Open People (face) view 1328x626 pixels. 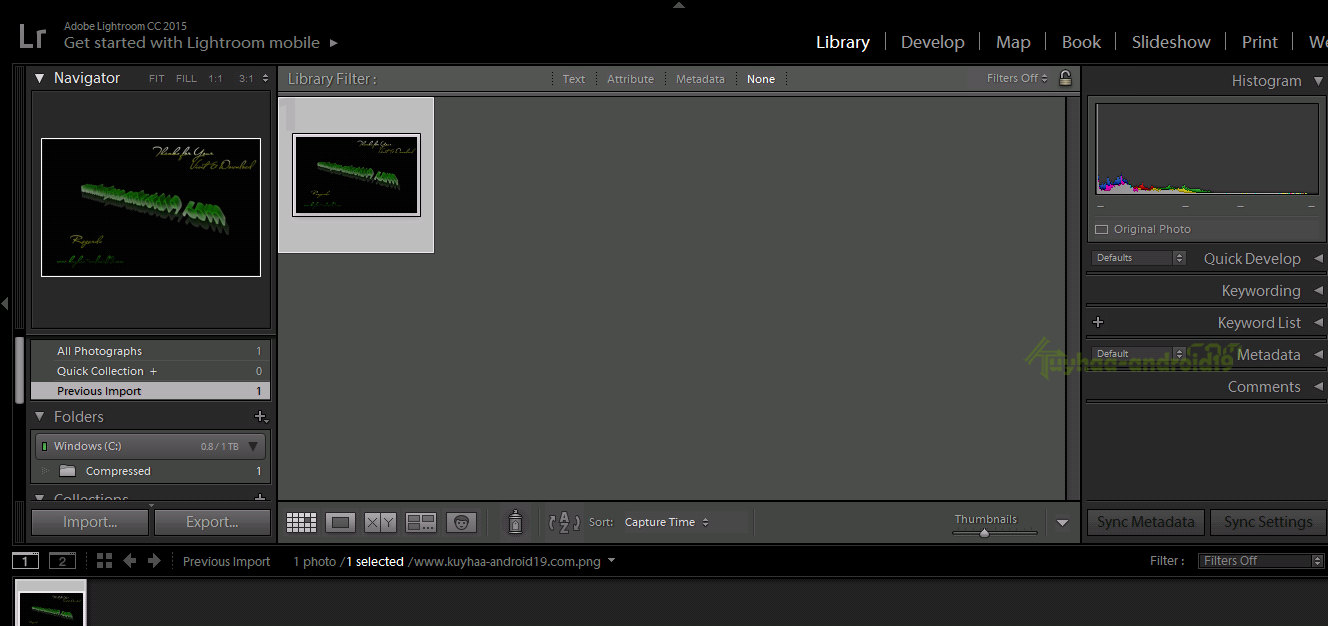(x=461, y=522)
